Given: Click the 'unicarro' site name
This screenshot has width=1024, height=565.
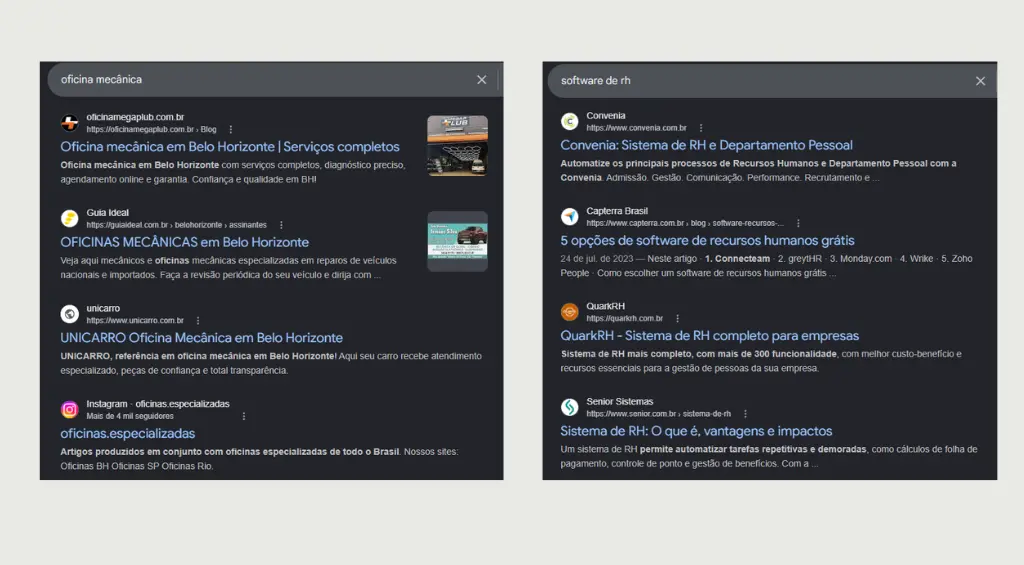Looking at the screenshot, I should point(103,308).
